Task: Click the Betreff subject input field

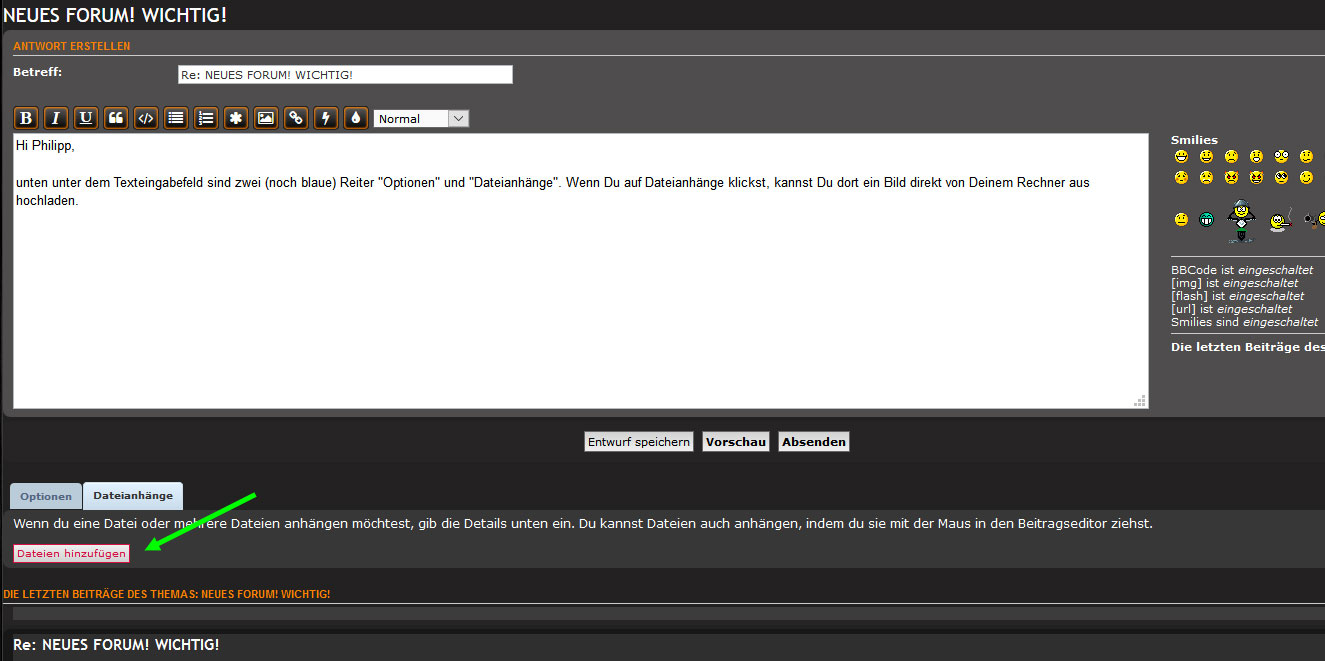Action: click(x=345, y=75)
